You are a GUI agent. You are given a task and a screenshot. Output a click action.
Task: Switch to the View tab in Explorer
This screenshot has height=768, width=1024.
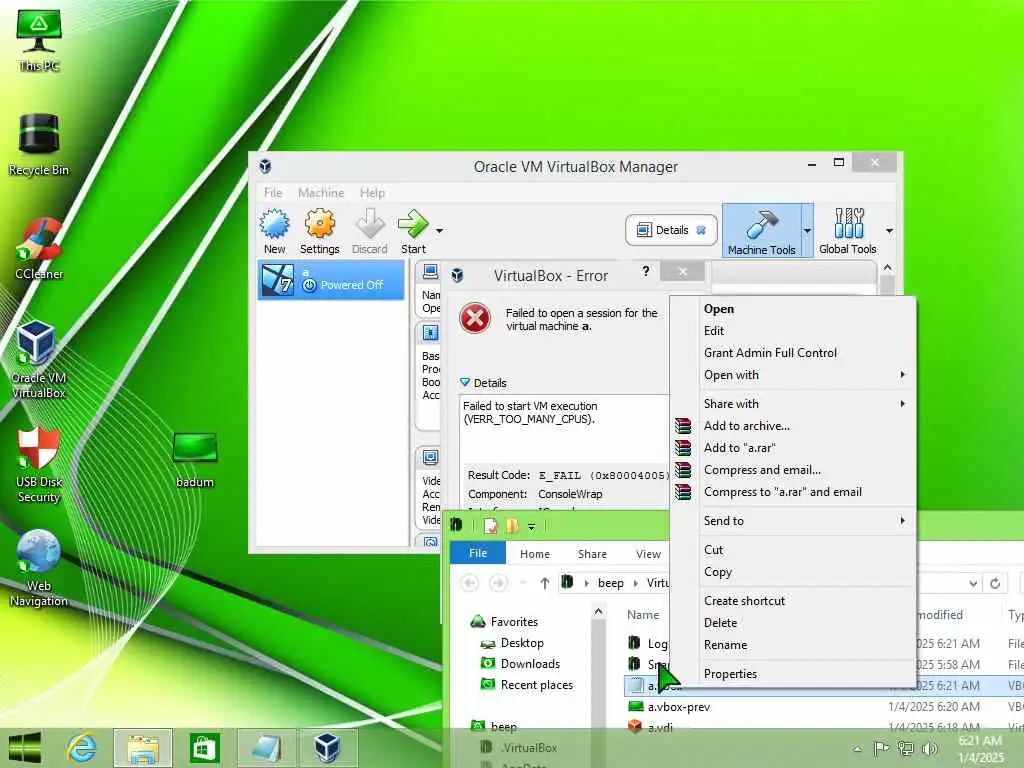[648, 554]
